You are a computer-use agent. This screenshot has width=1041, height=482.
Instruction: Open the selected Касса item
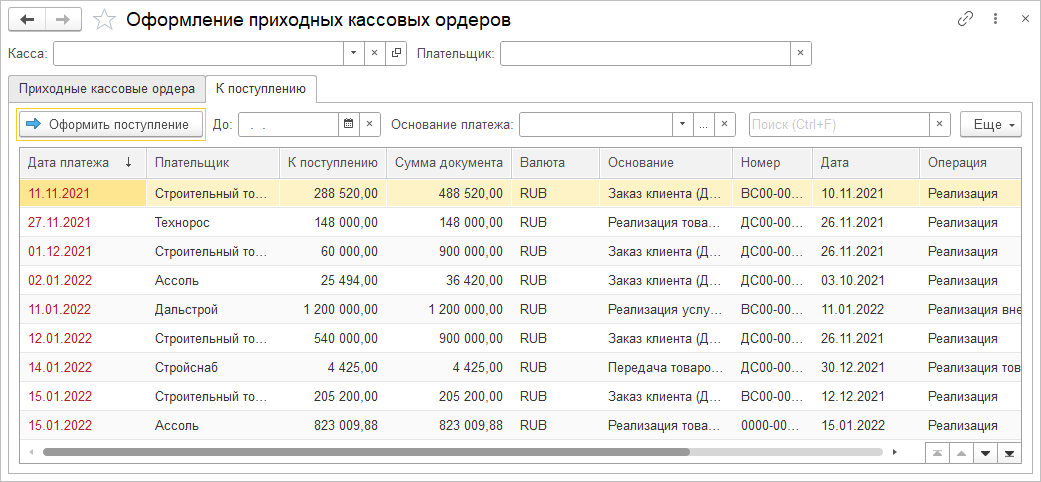(396, 53)
